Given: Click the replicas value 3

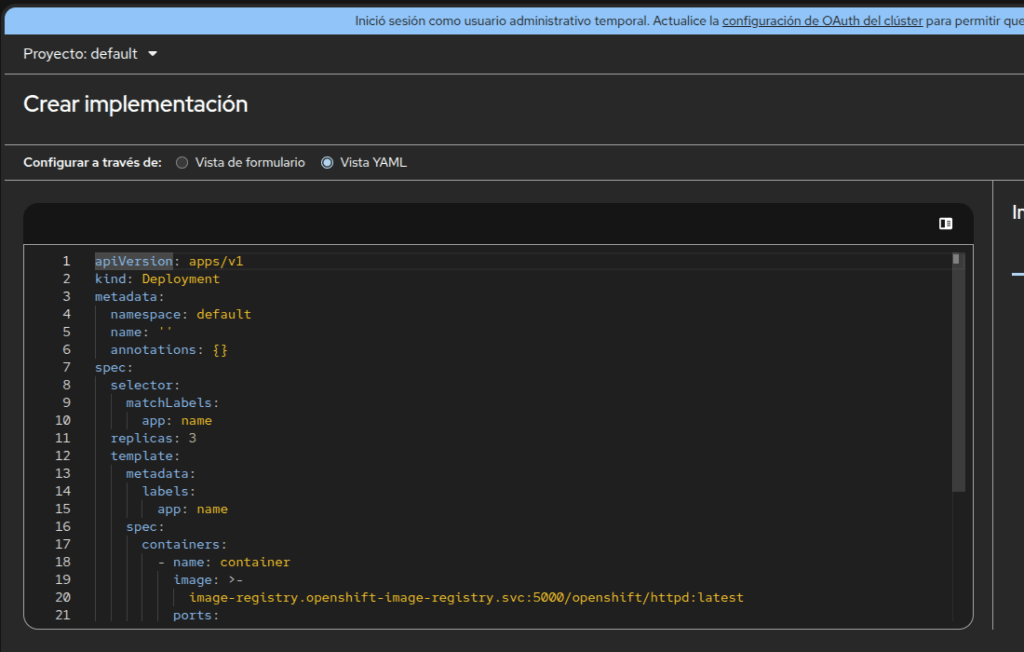Looking at the screenshot, I should click(x=192, y=438).
